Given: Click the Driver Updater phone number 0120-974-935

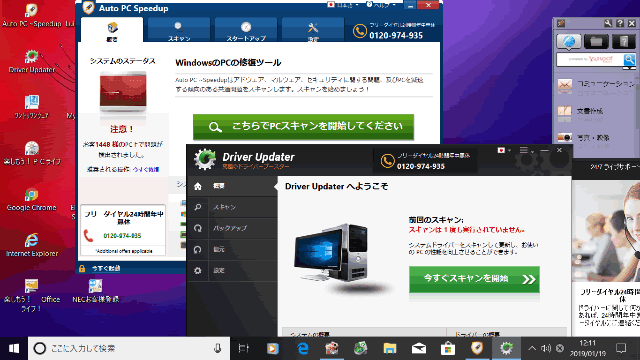Looking at the screenshot, I should tap(421, 166).
